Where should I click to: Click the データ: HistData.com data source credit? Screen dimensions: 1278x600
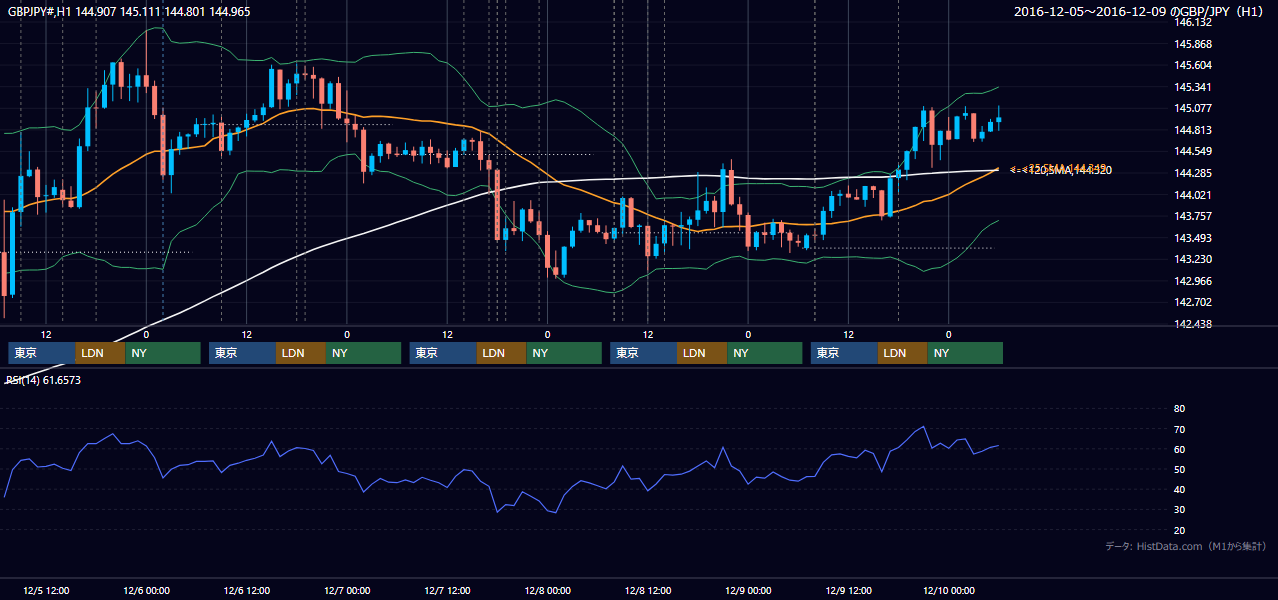1186,546
